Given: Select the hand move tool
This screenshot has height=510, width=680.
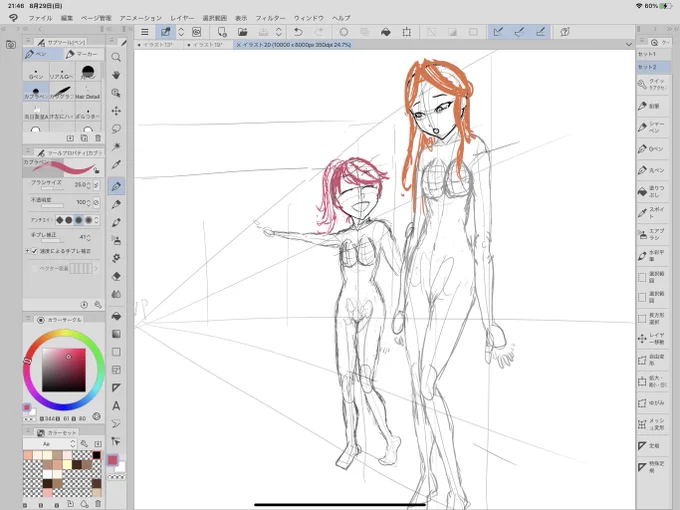Looking at the screenshot, I should click(x=116, y=75).
